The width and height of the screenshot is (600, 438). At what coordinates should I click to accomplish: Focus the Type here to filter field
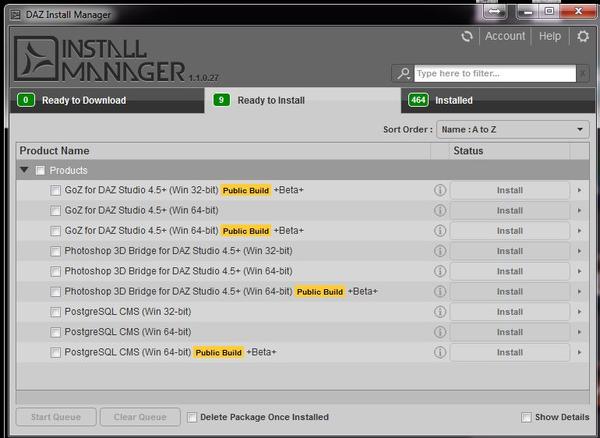click(x=495, y=73)
